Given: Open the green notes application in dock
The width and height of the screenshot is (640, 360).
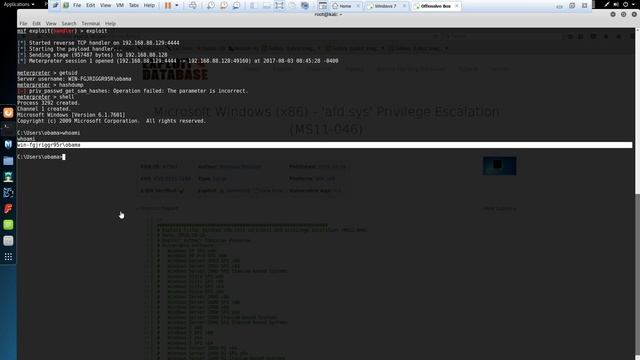Looking at the screenshot, I should (x=8, y=225).
